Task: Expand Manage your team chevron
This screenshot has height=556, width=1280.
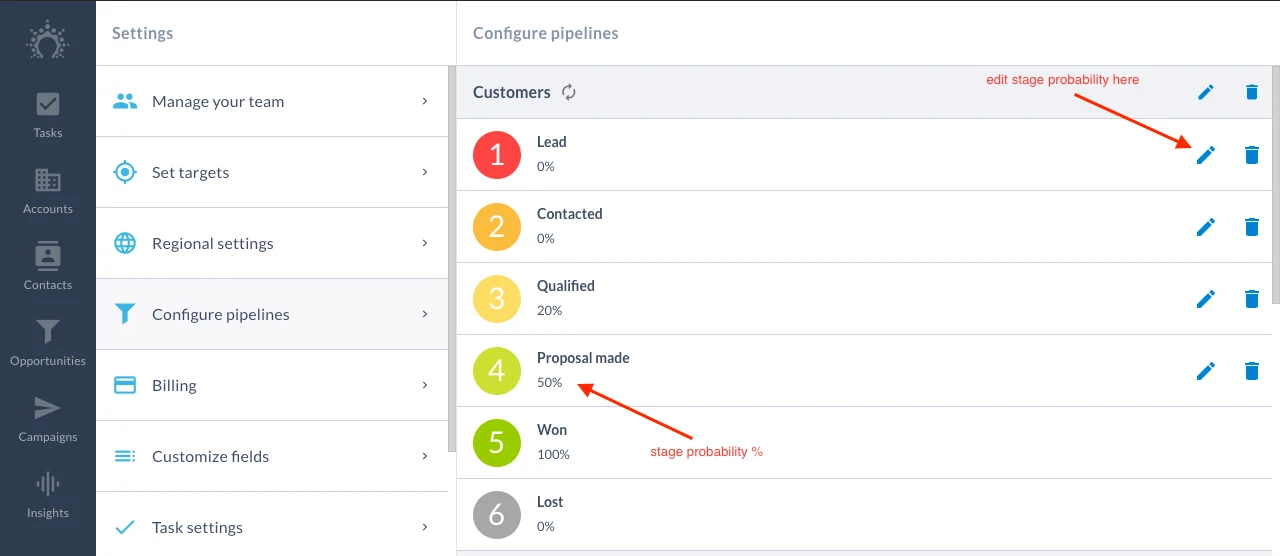Action: (425, 101)
